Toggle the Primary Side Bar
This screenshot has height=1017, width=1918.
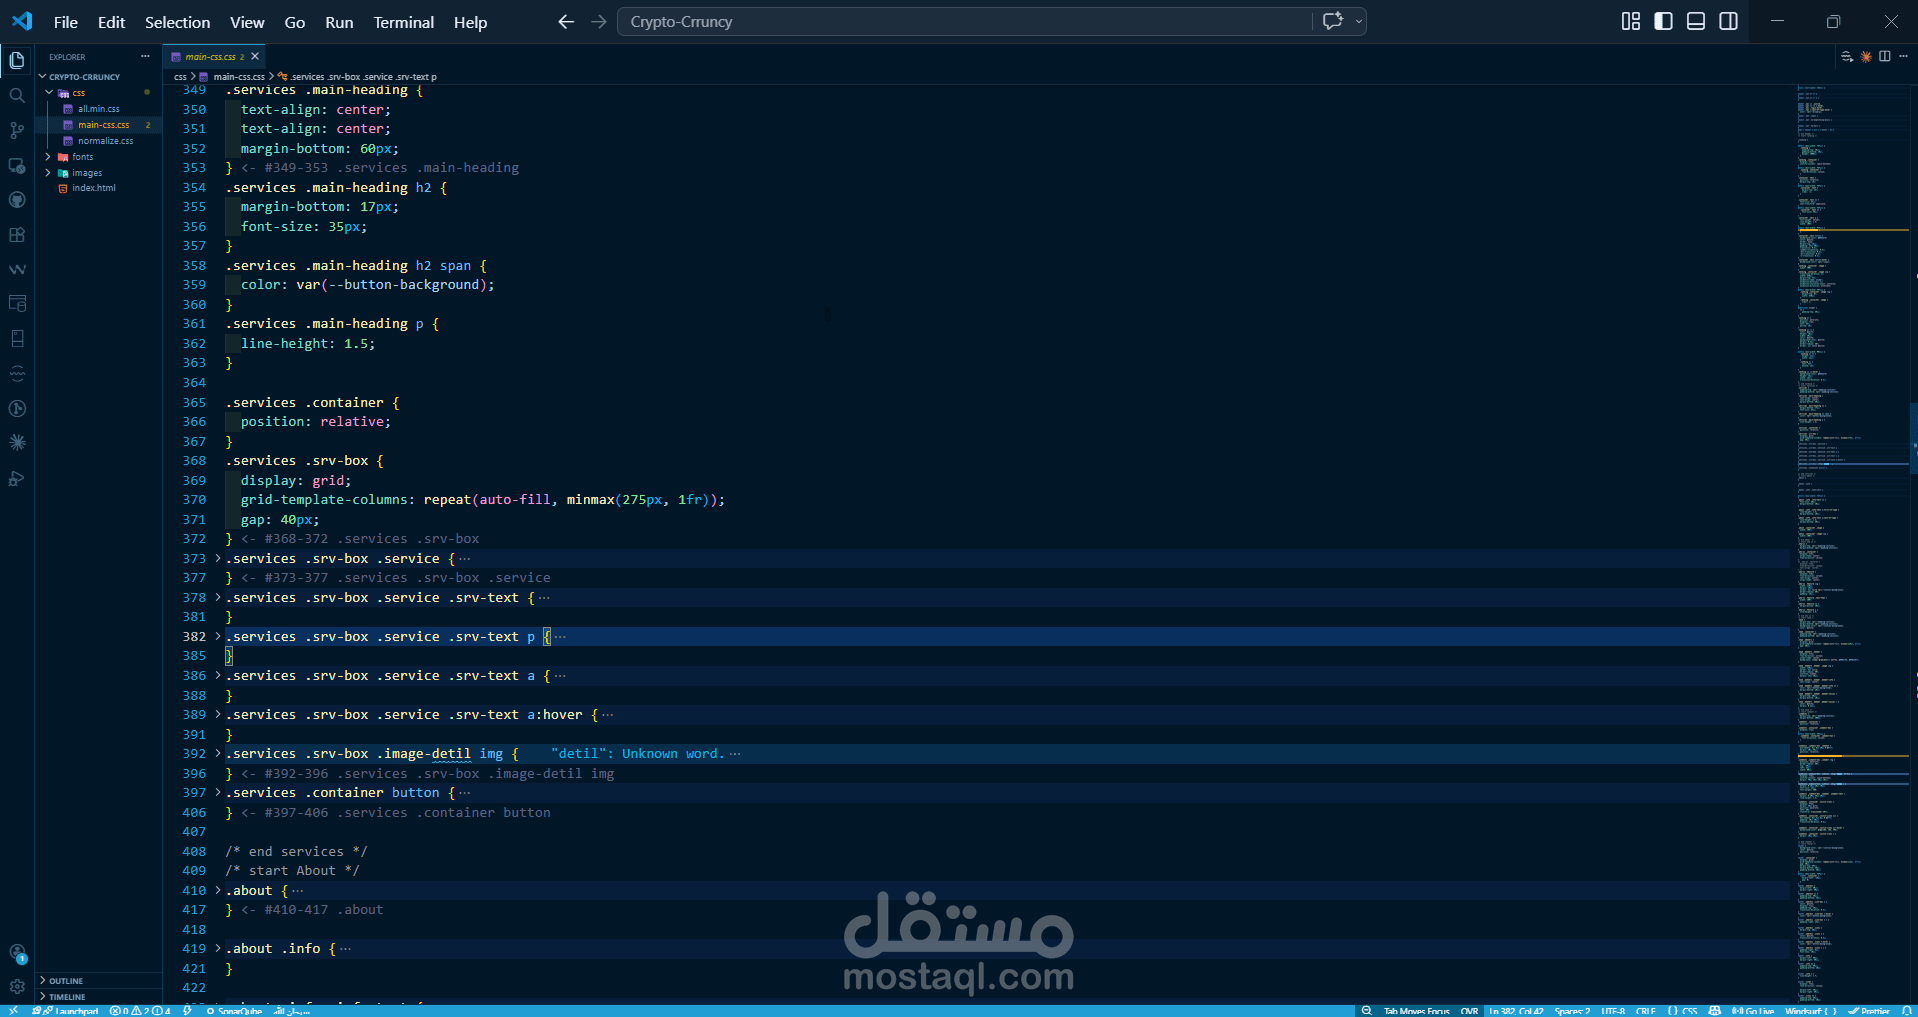pyautogui.click(x=1664, y=21)
